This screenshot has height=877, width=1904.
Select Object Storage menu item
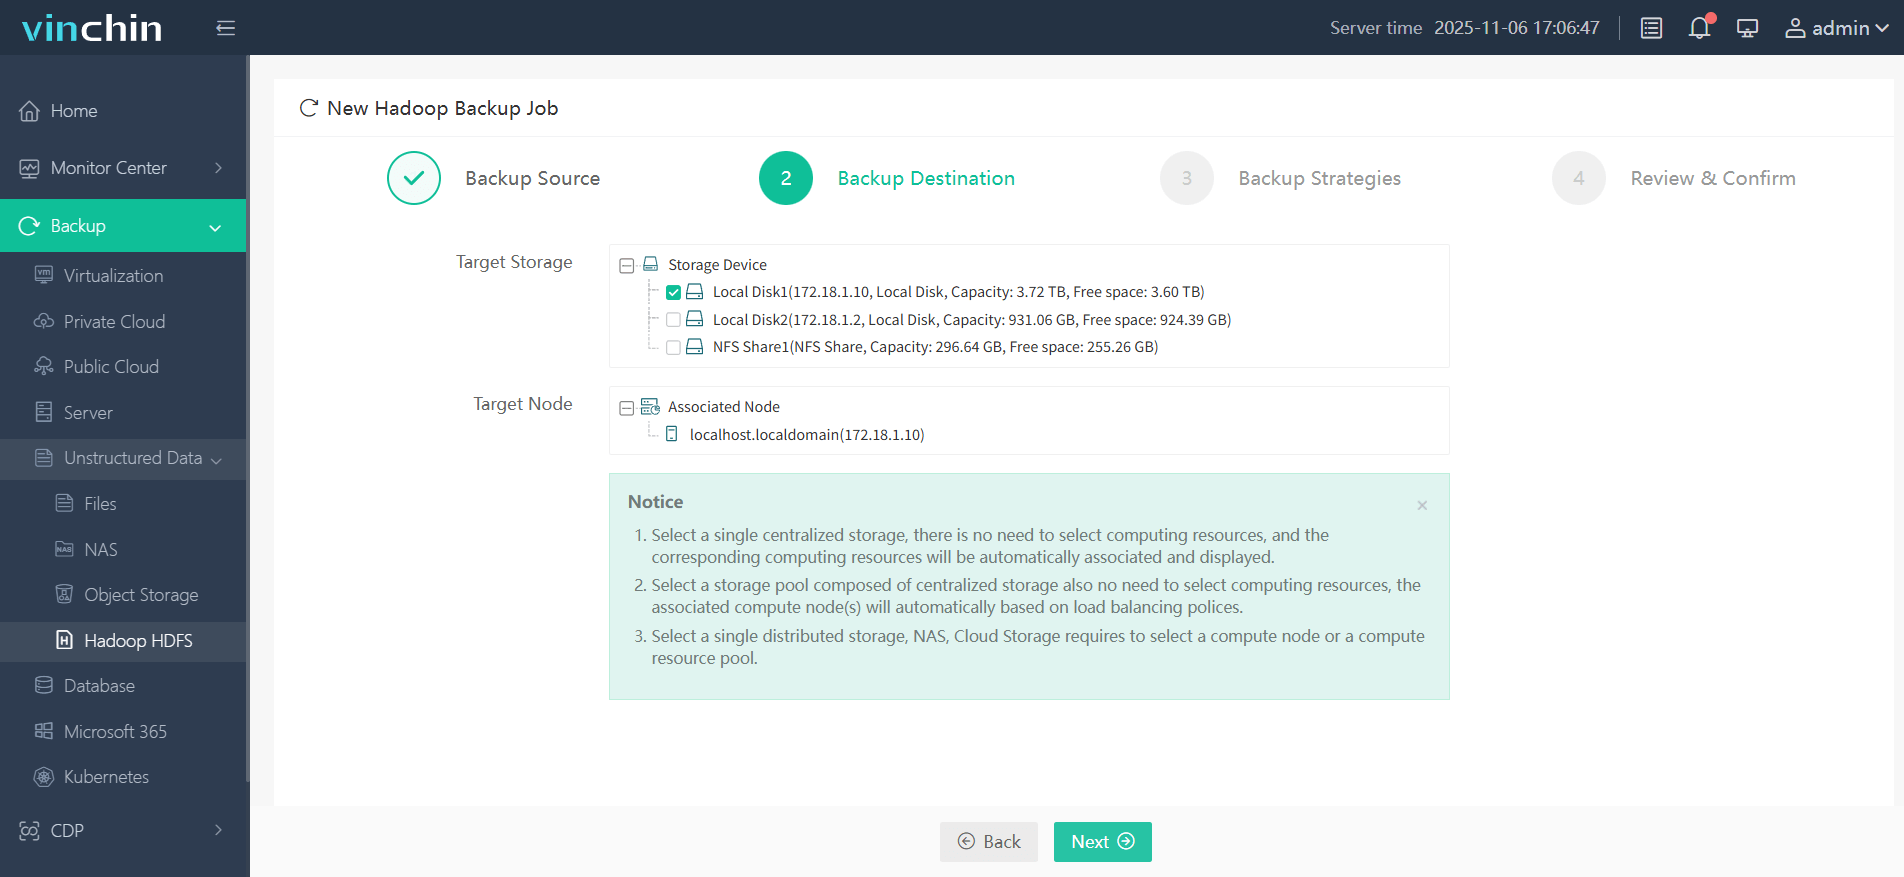[x=141, y=595]
